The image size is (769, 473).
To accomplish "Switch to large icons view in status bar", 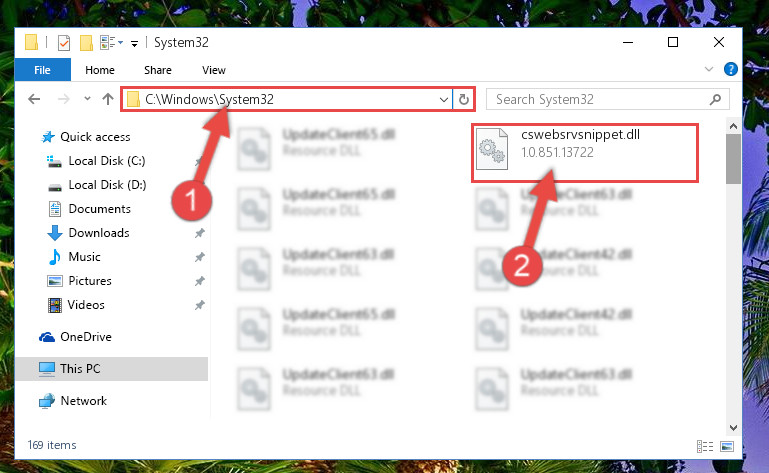I will 727,446.
